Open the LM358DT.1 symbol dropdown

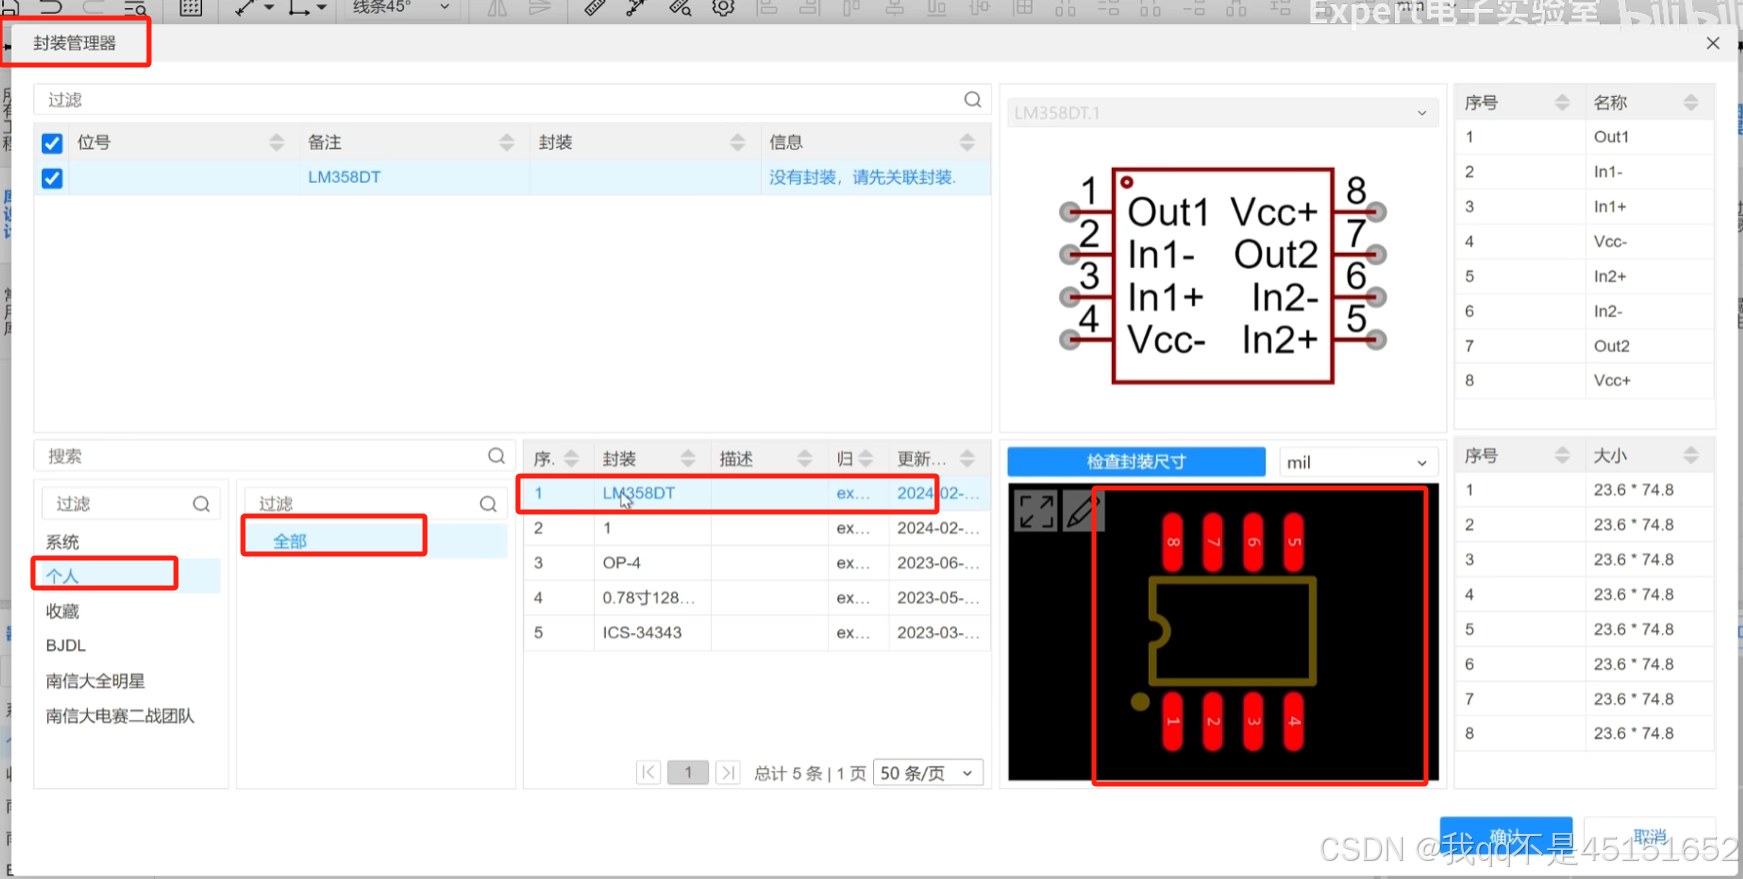[x=1222, y=113]
